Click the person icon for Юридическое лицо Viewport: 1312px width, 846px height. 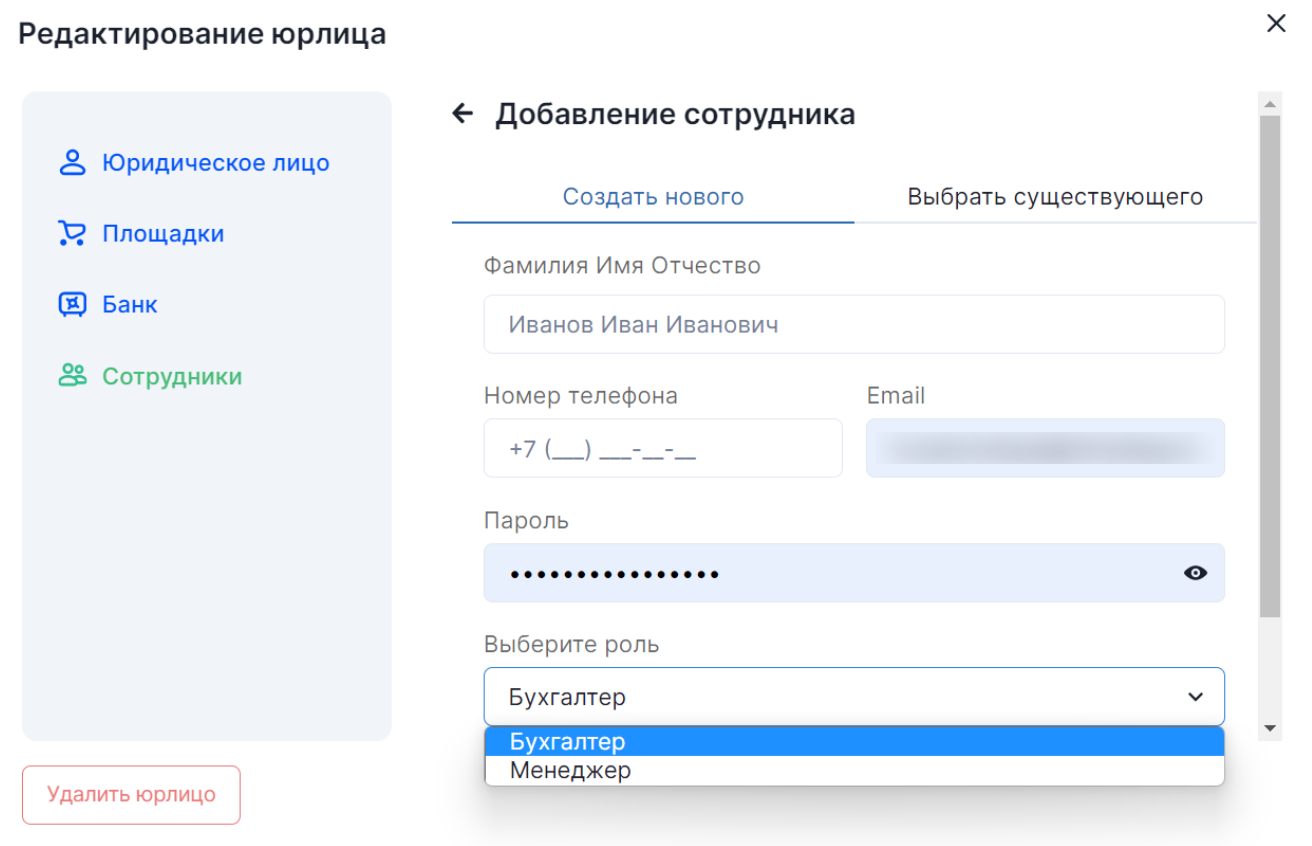pos(72,163)
